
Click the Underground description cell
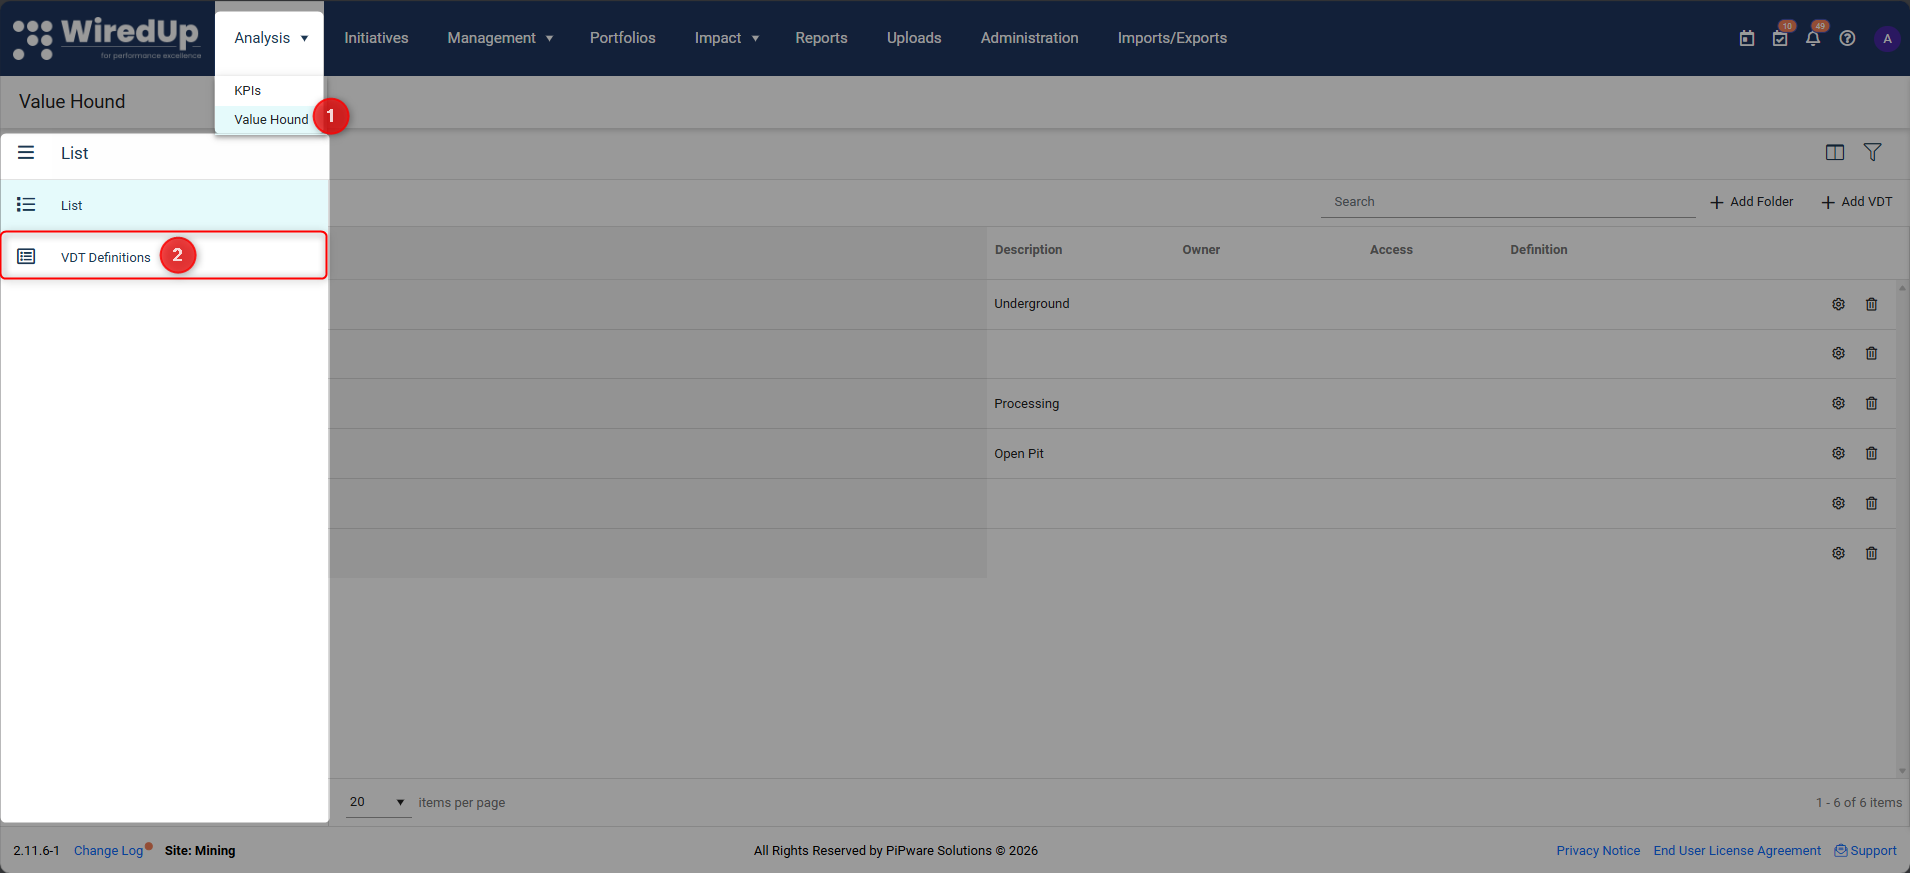(1032, 304)
